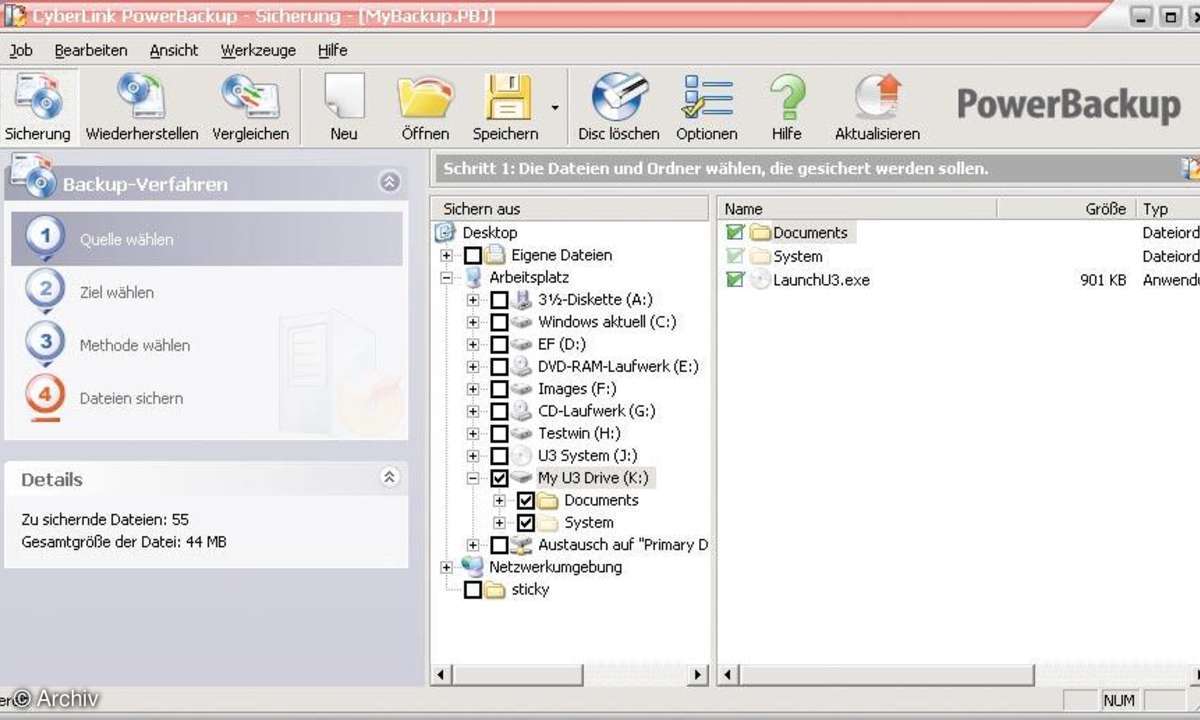Expand the Images (F:) tree node

pos(473,389)
